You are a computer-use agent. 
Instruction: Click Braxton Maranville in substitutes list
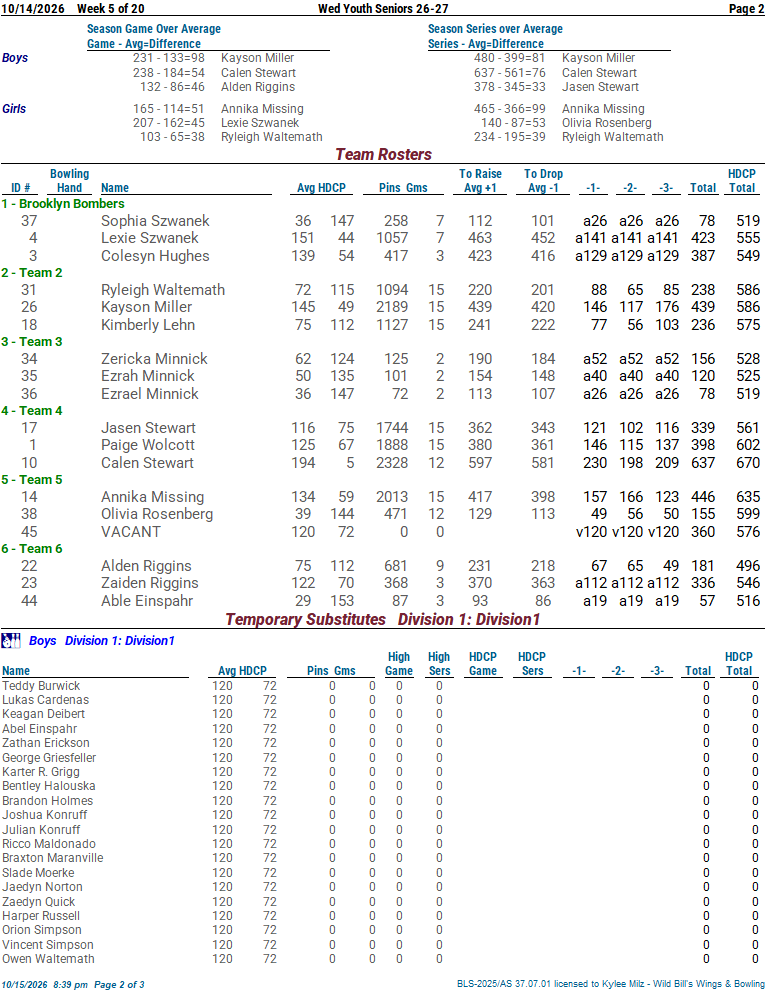pyautogui.click(x=52, y=858)
